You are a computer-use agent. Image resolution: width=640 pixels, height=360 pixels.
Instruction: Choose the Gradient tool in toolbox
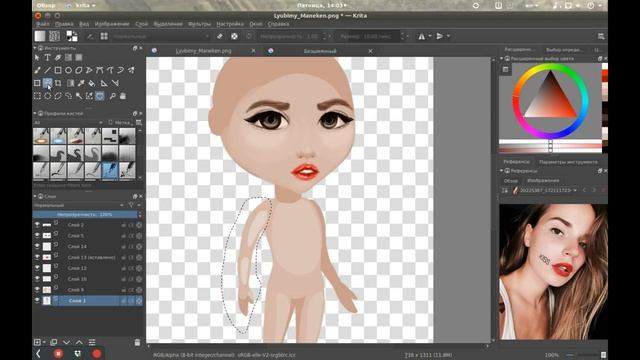click(71, 83)
